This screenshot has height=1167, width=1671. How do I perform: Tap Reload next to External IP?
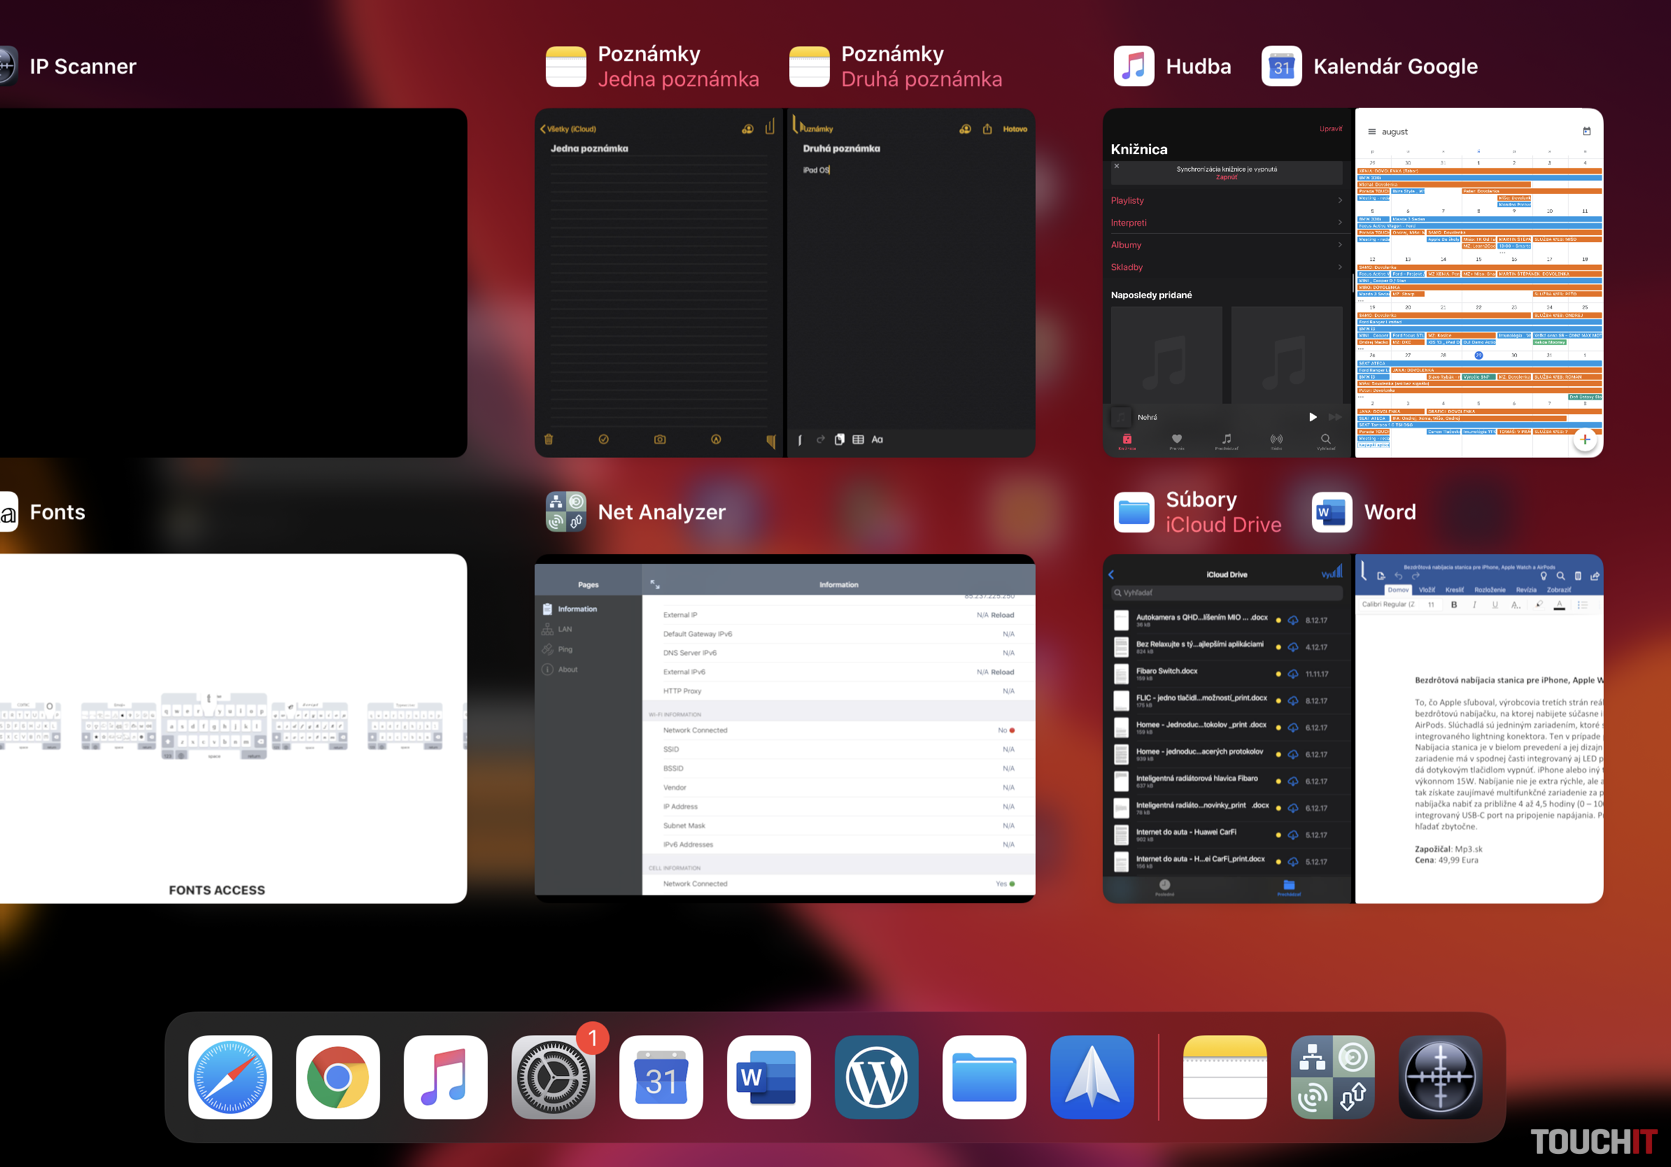pyautogui.click(x=1002, y=615)
